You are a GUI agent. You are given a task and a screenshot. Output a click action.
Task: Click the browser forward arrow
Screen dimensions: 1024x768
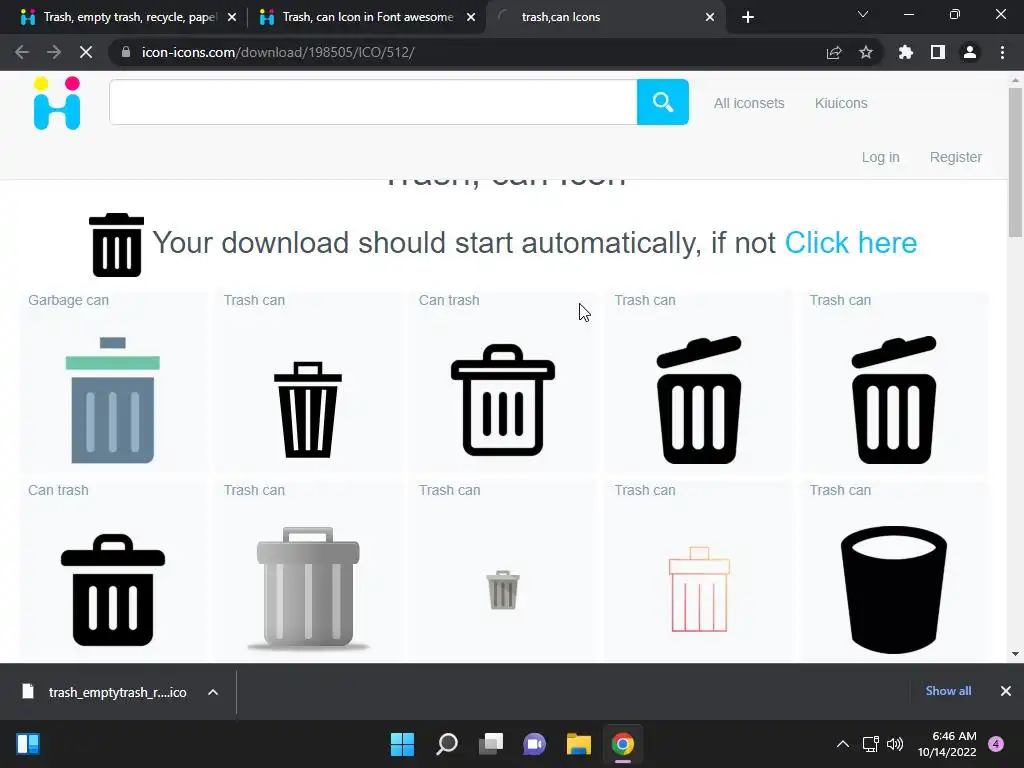coord(54,52)
